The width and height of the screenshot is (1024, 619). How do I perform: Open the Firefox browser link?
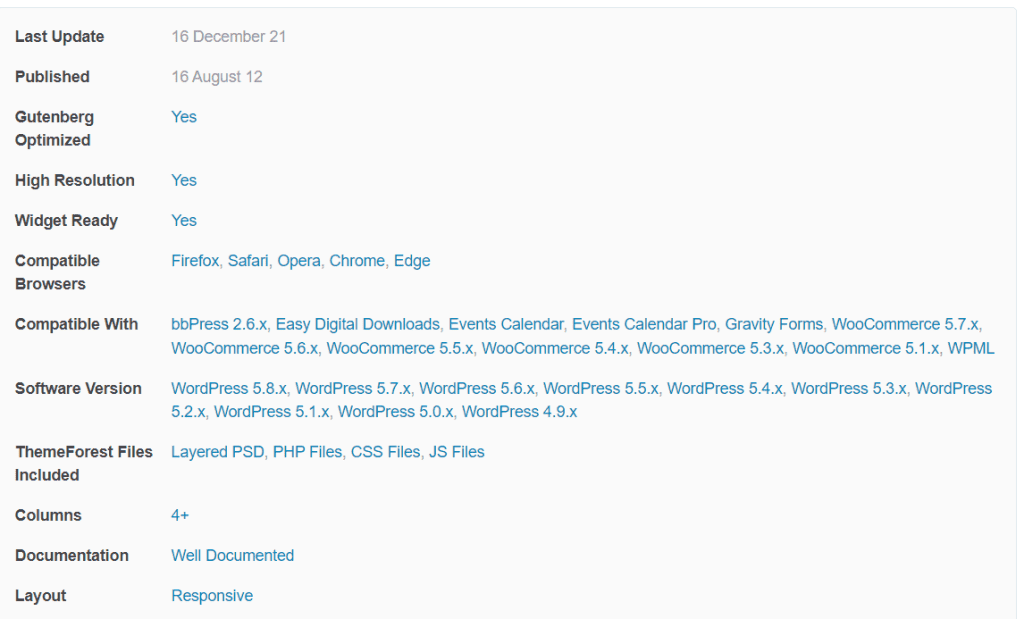pos(195,261)
